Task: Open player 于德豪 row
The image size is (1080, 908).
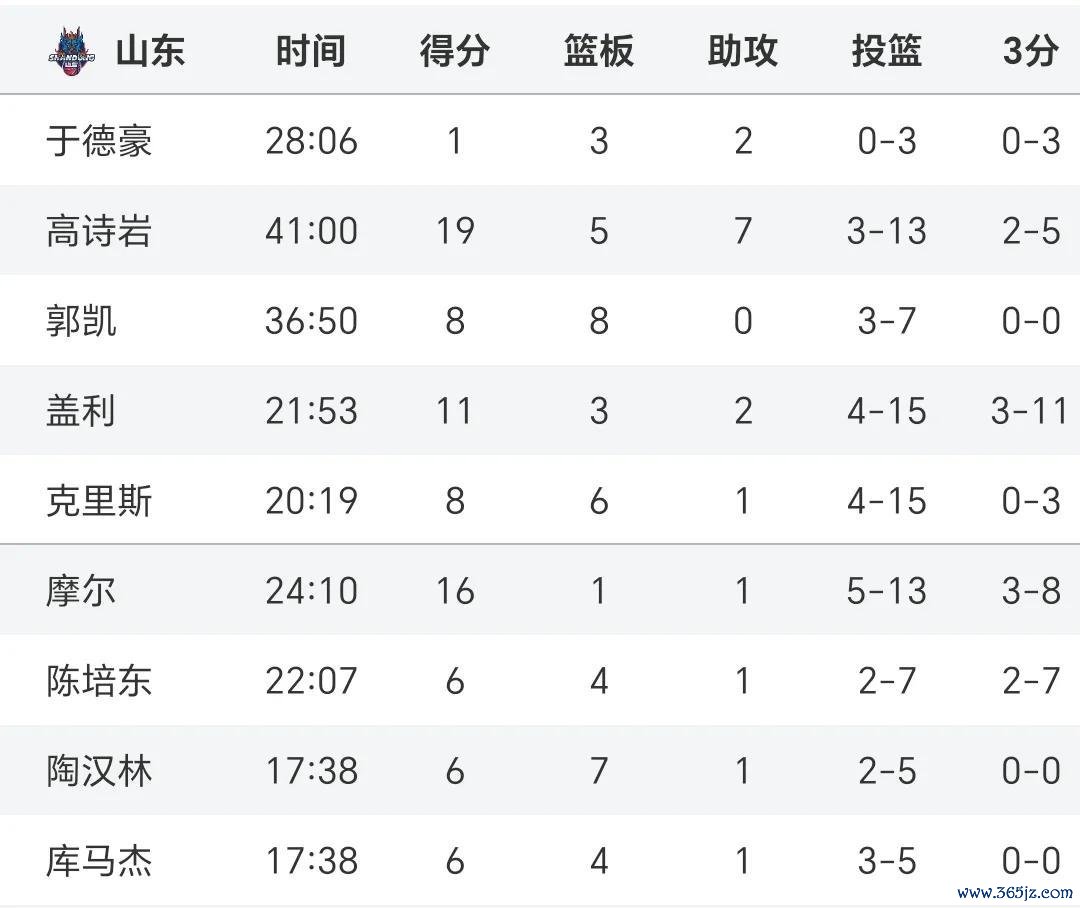Action: pos(540,141)
